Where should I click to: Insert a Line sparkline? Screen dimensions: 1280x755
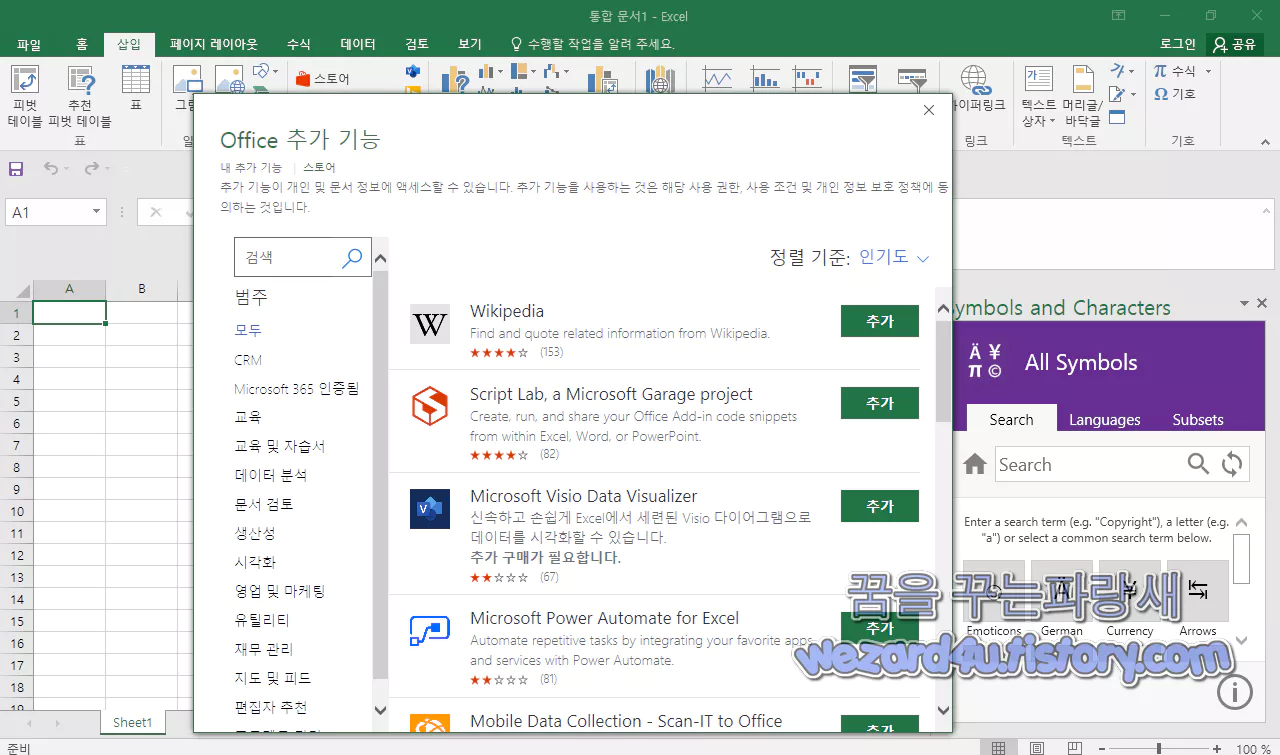pos(717,79)
